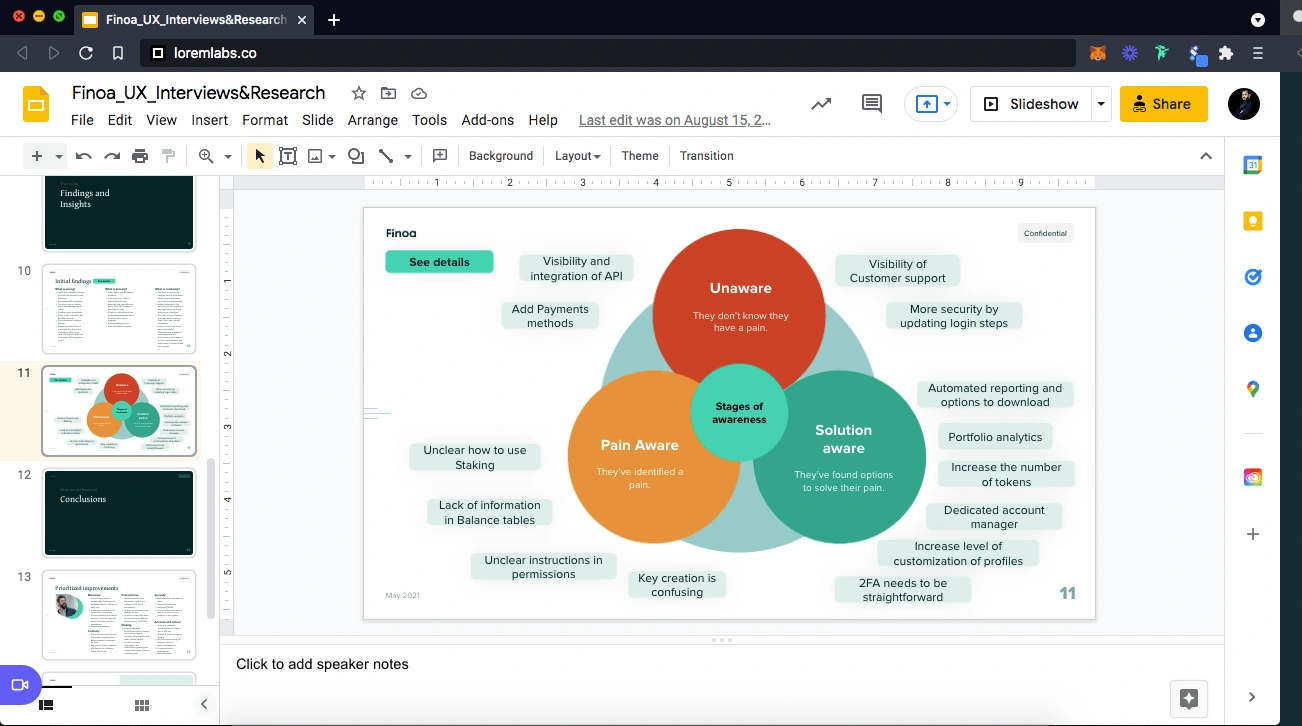Open Slideshow options dropdown arrow
This screenshot has width=1302, height=726.
tap(1101, 104)
